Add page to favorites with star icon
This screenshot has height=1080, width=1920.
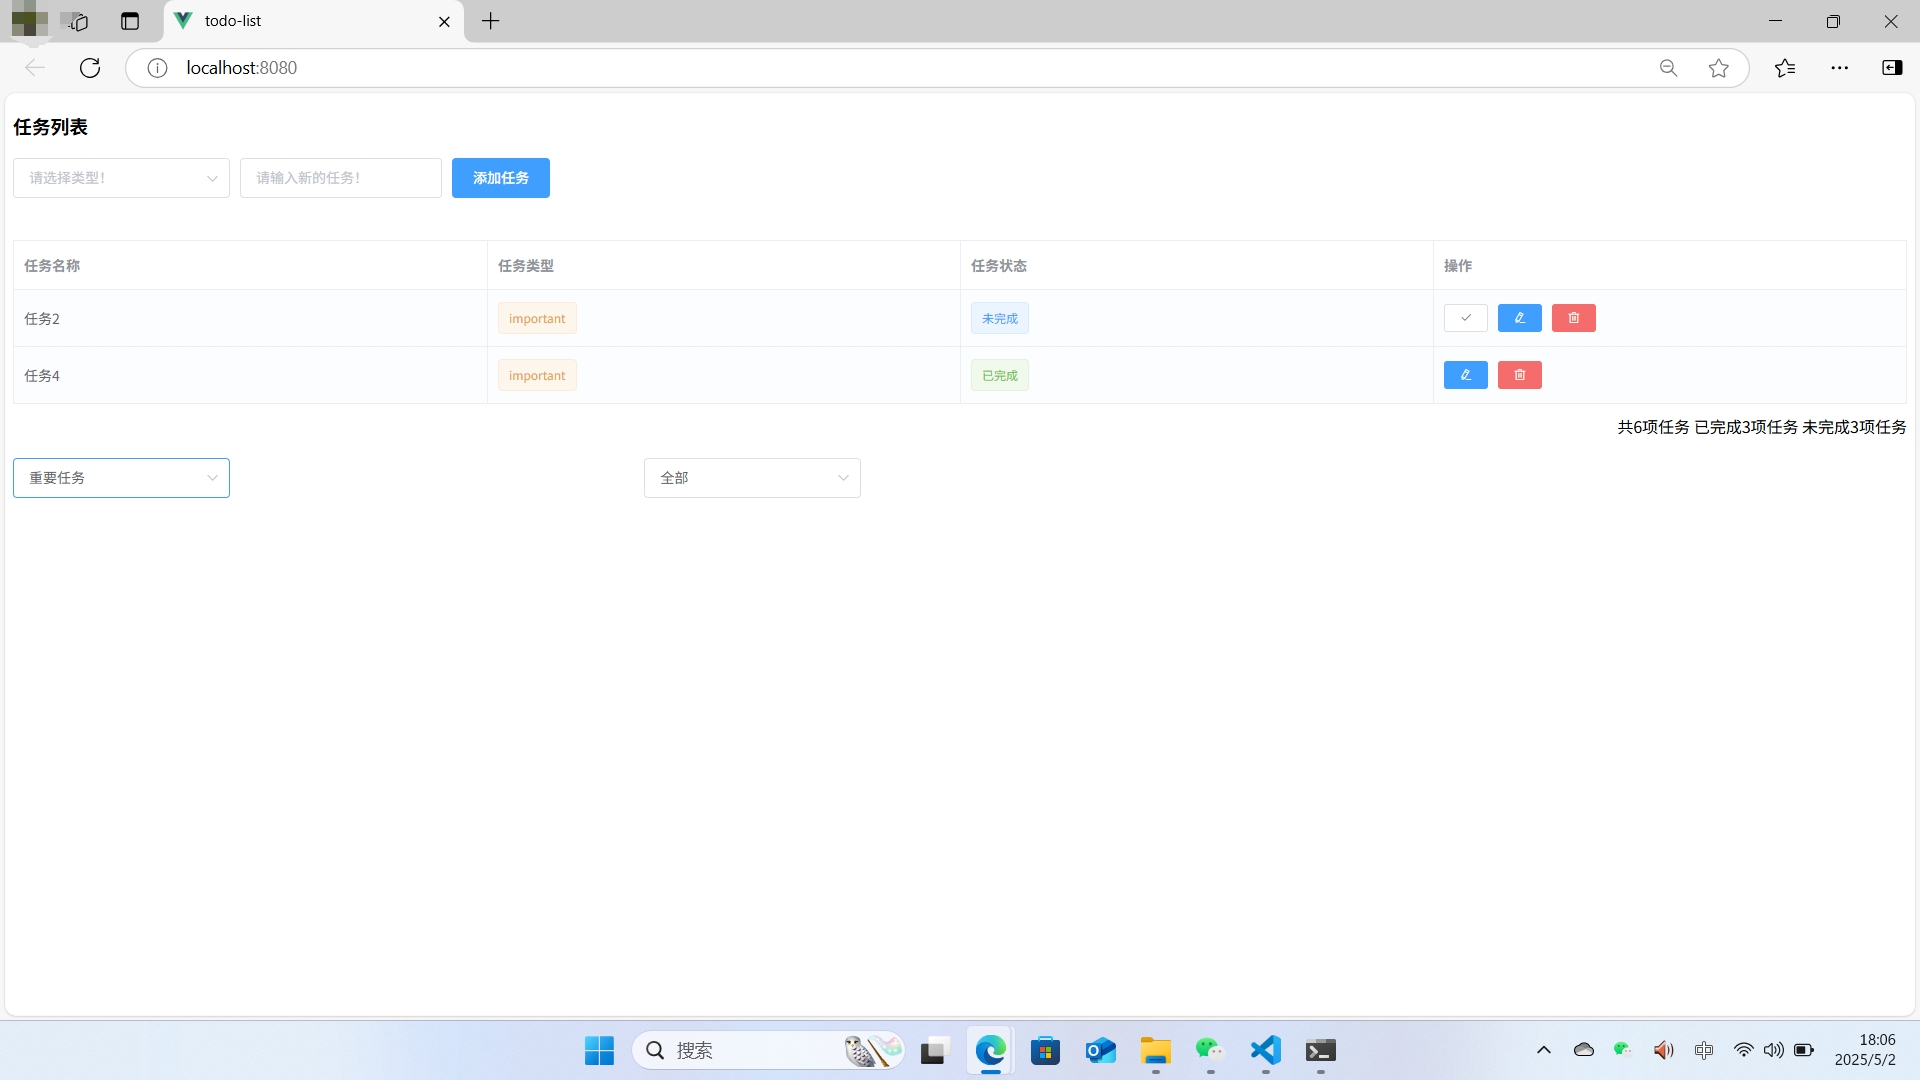pyautogui.click(x=1718, y=68)
